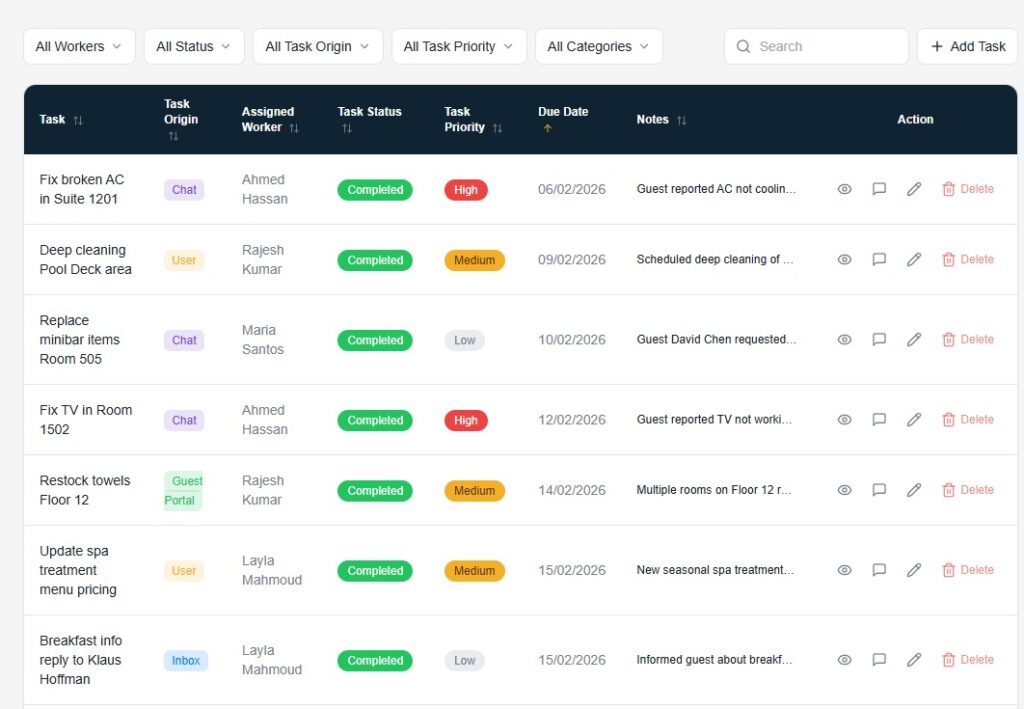Sort table by Due Date column header
Image resolution: width=1024 pixels, height=709 pixels.
point(563,112)
